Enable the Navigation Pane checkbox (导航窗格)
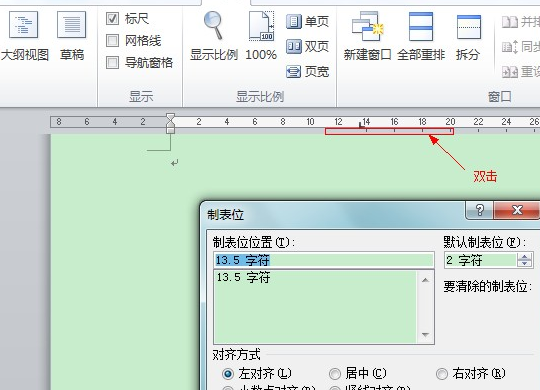Screen dimensions: 540x390 click(113, 63)
